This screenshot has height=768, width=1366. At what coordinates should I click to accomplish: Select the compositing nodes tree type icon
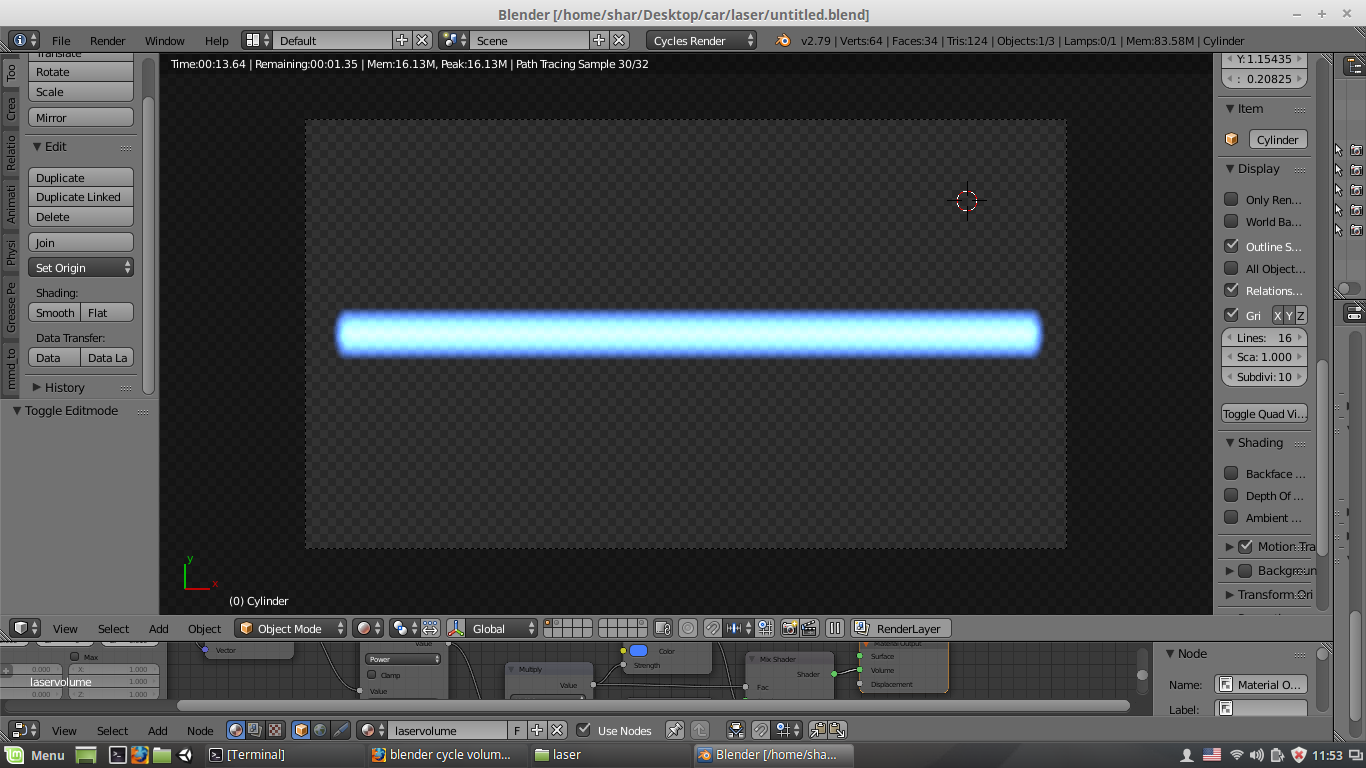[255, 730]
